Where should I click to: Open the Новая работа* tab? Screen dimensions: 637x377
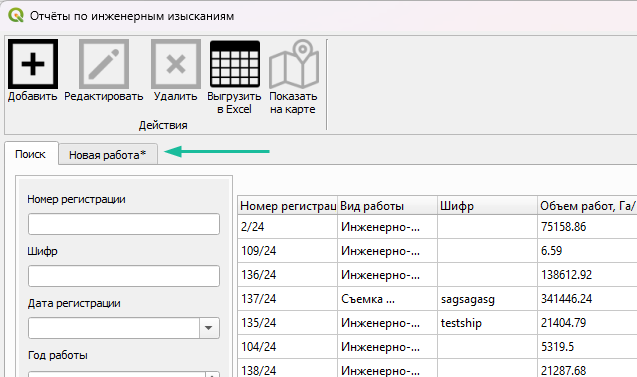click(x=108, y=155)
